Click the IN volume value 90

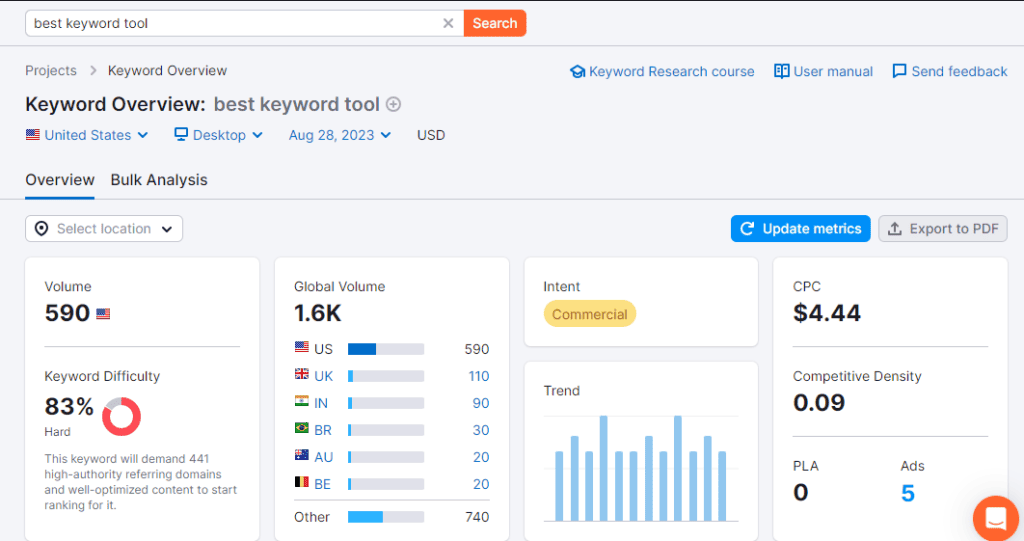coord(481,403)
